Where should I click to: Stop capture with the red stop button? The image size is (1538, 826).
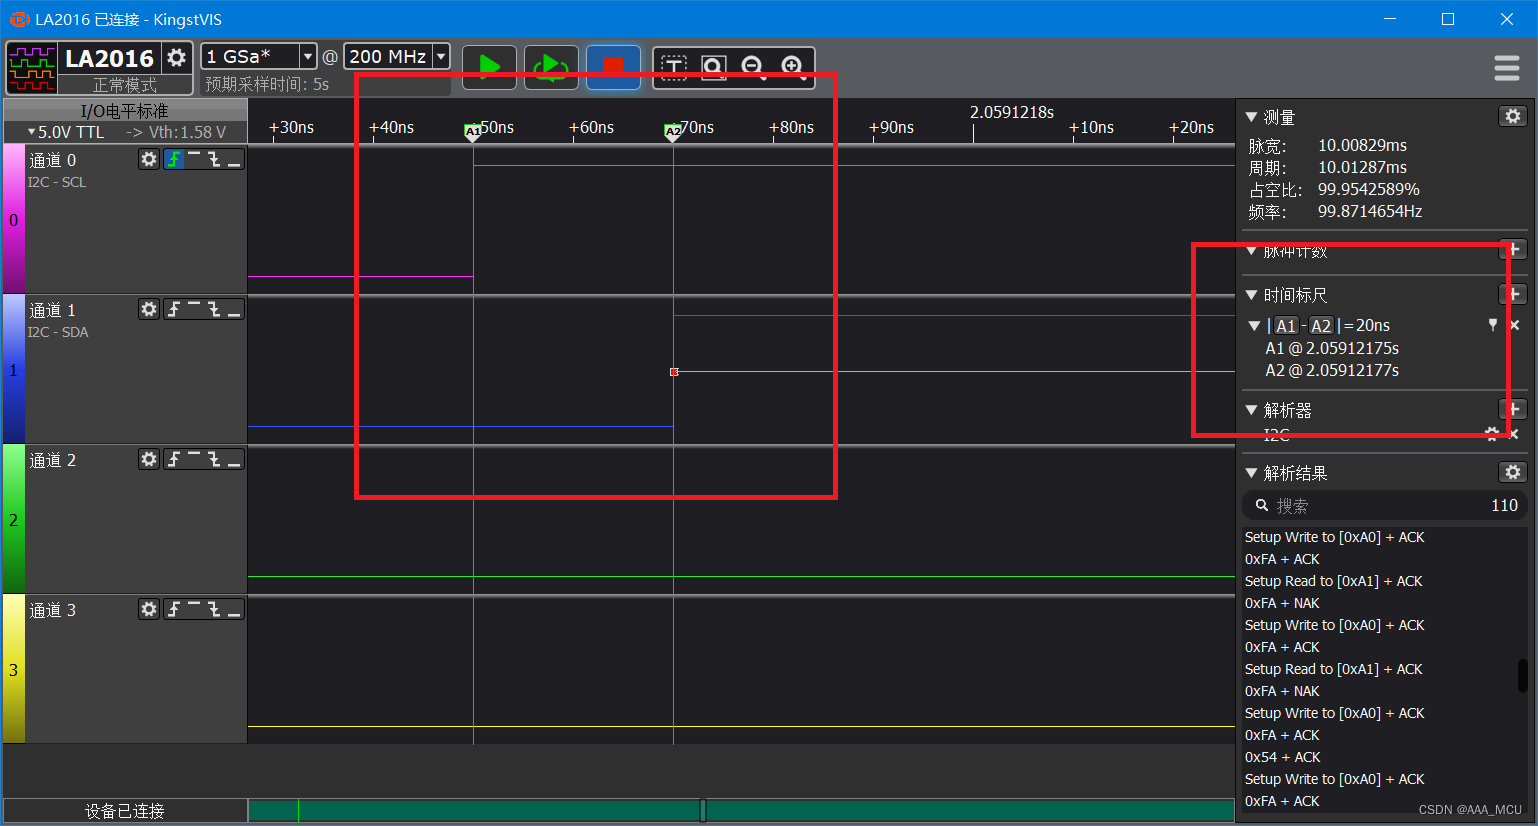[x=613, y=67]
